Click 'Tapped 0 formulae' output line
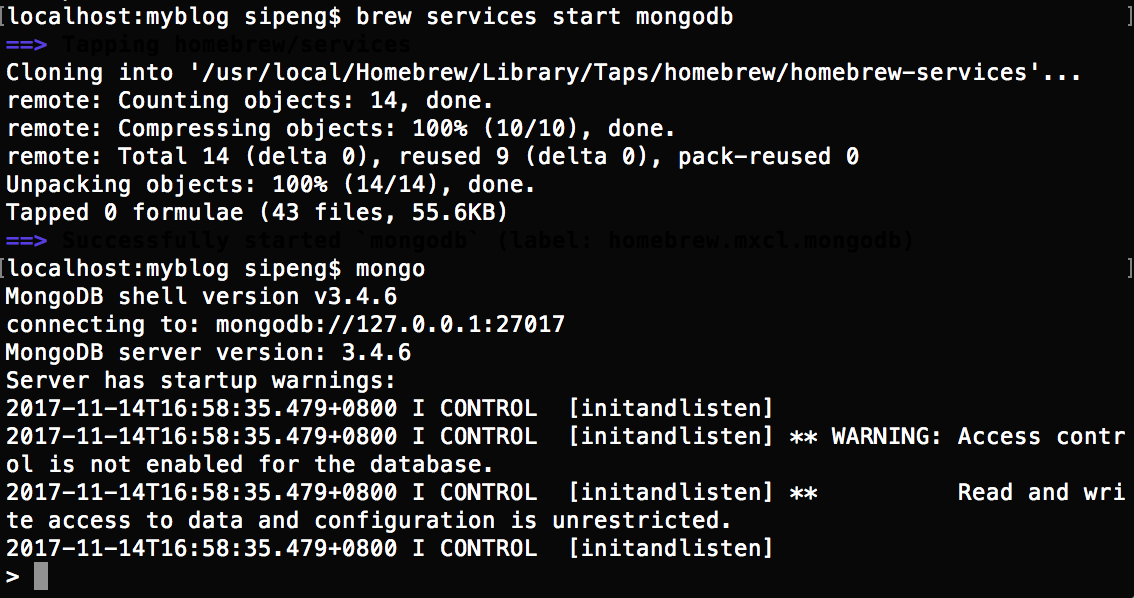 pos(257,213)
